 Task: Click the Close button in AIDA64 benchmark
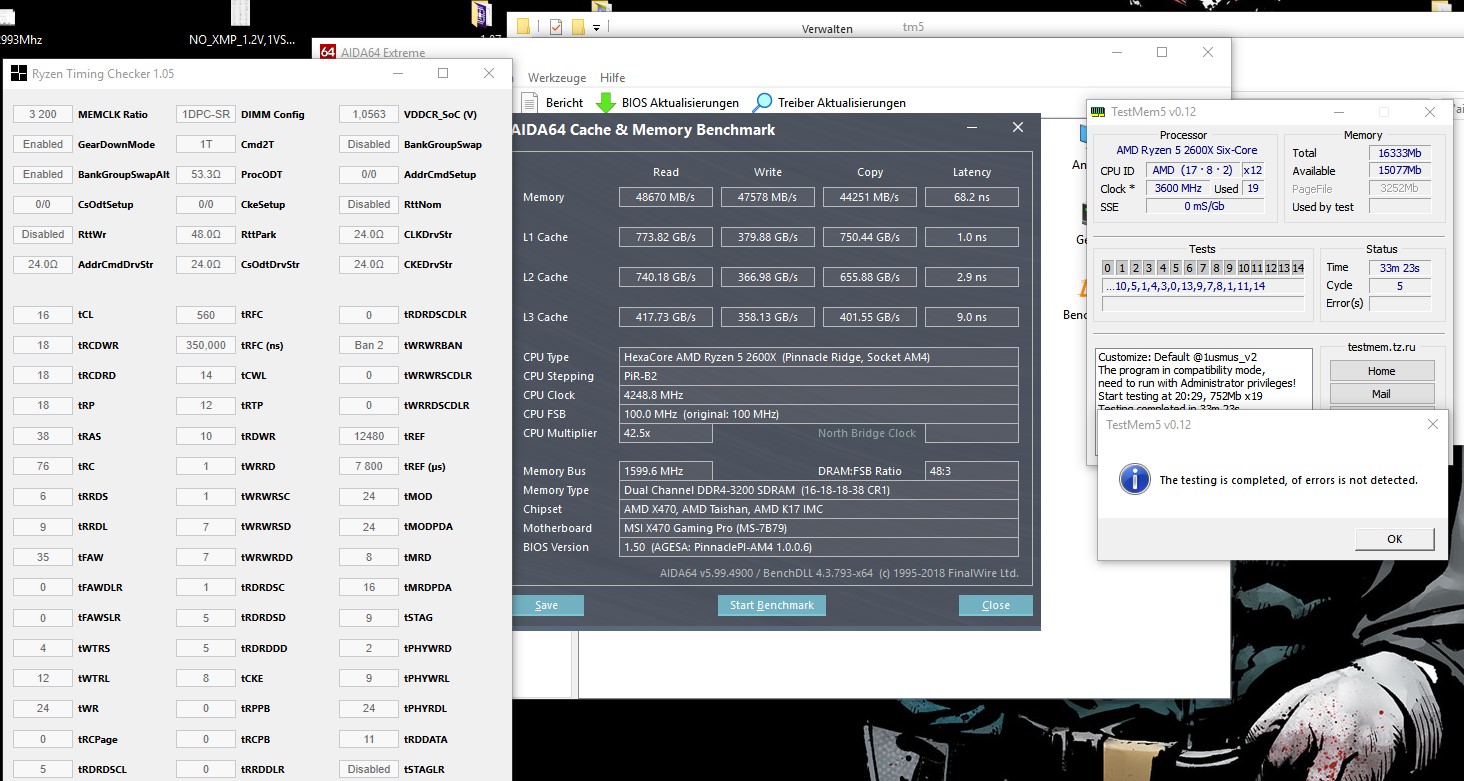[x=995, y=605]
